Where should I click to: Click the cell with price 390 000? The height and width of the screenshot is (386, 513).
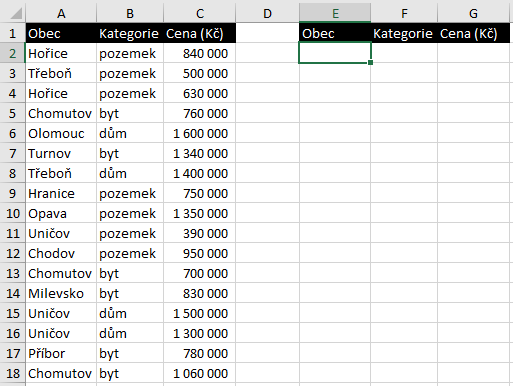coord(199,233)
